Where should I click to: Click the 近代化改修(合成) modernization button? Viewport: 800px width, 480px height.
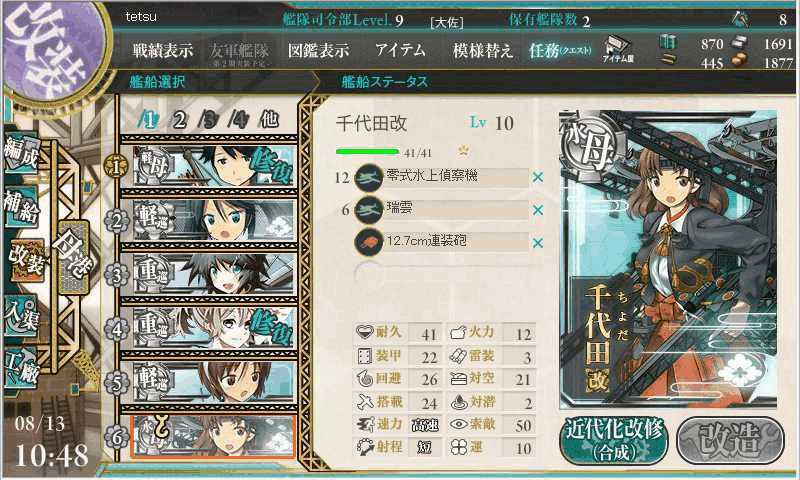click(x=614, y=441)
